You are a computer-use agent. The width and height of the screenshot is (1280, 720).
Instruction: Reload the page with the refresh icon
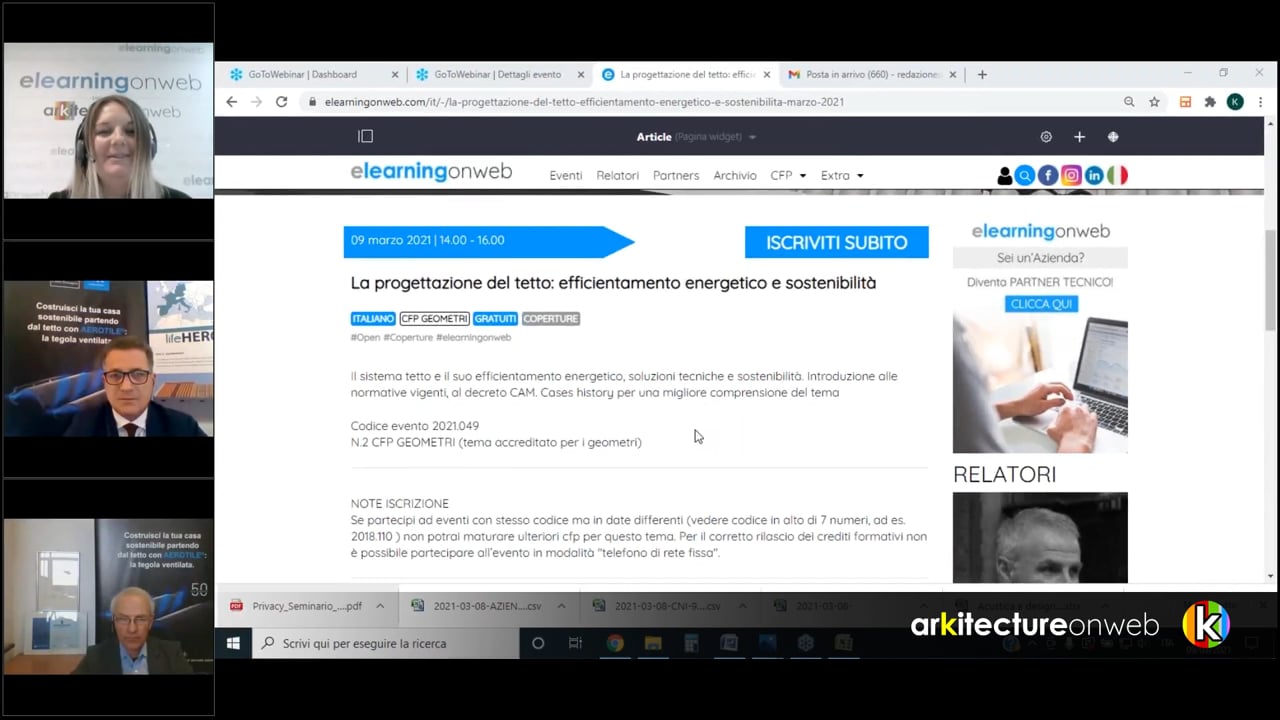click(x=281, y=102)
